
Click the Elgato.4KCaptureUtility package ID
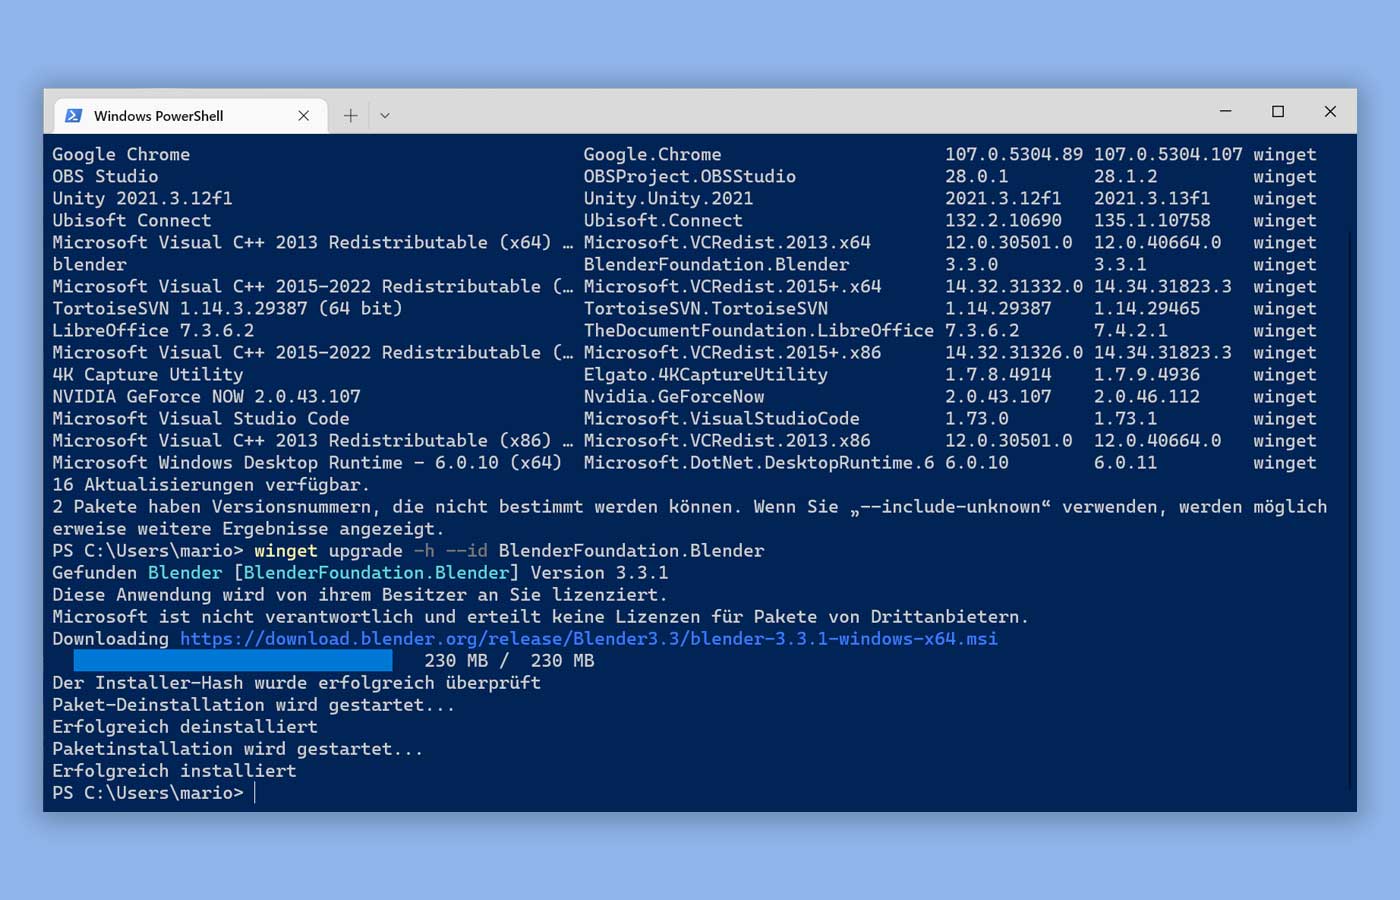(706, 374)
